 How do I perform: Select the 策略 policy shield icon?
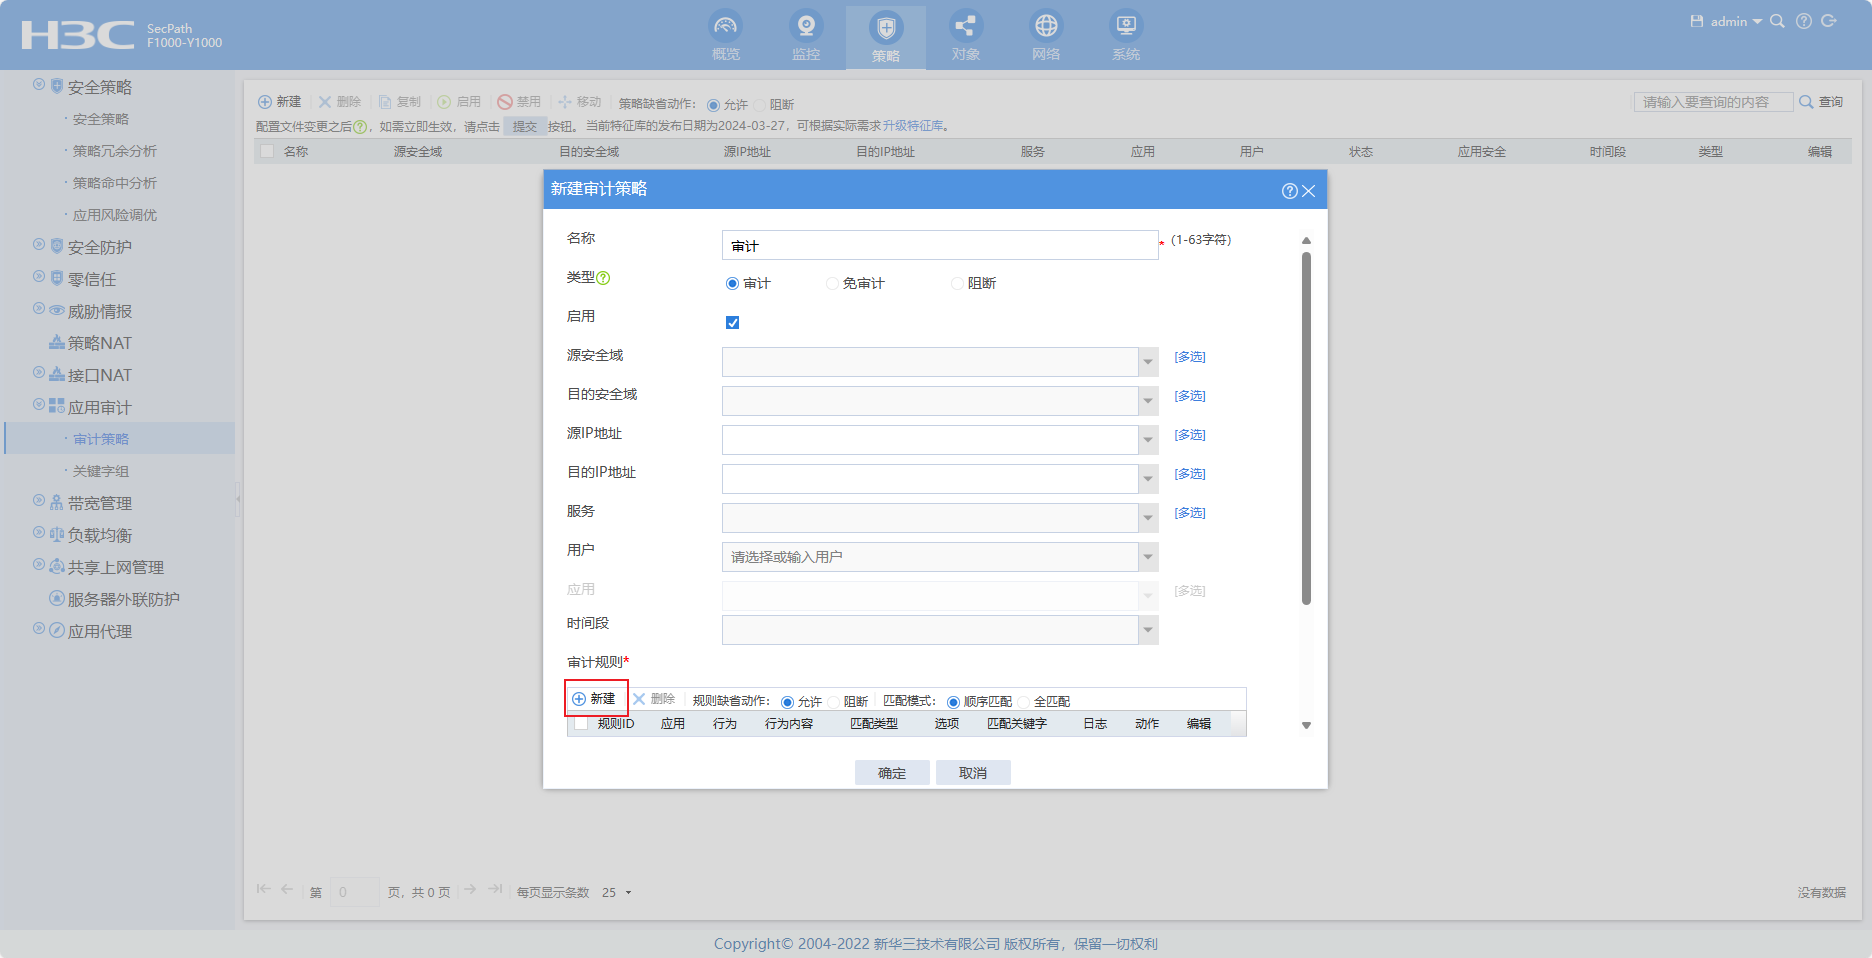point(886,27)
